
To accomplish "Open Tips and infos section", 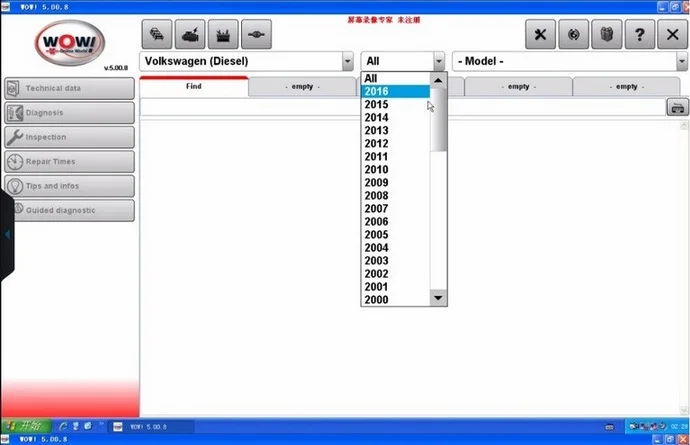I will pos(70,186).
